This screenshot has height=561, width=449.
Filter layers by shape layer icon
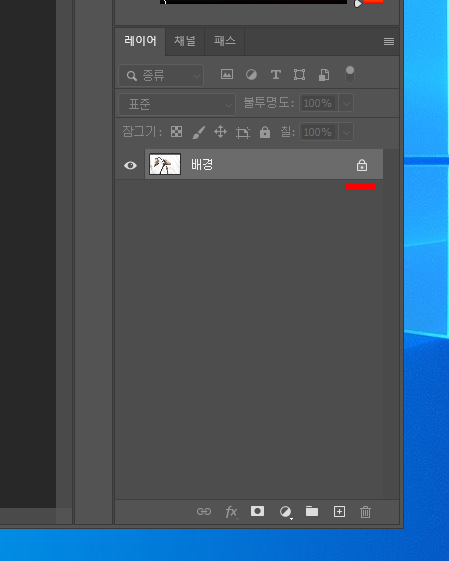click(x=299, y=74)
